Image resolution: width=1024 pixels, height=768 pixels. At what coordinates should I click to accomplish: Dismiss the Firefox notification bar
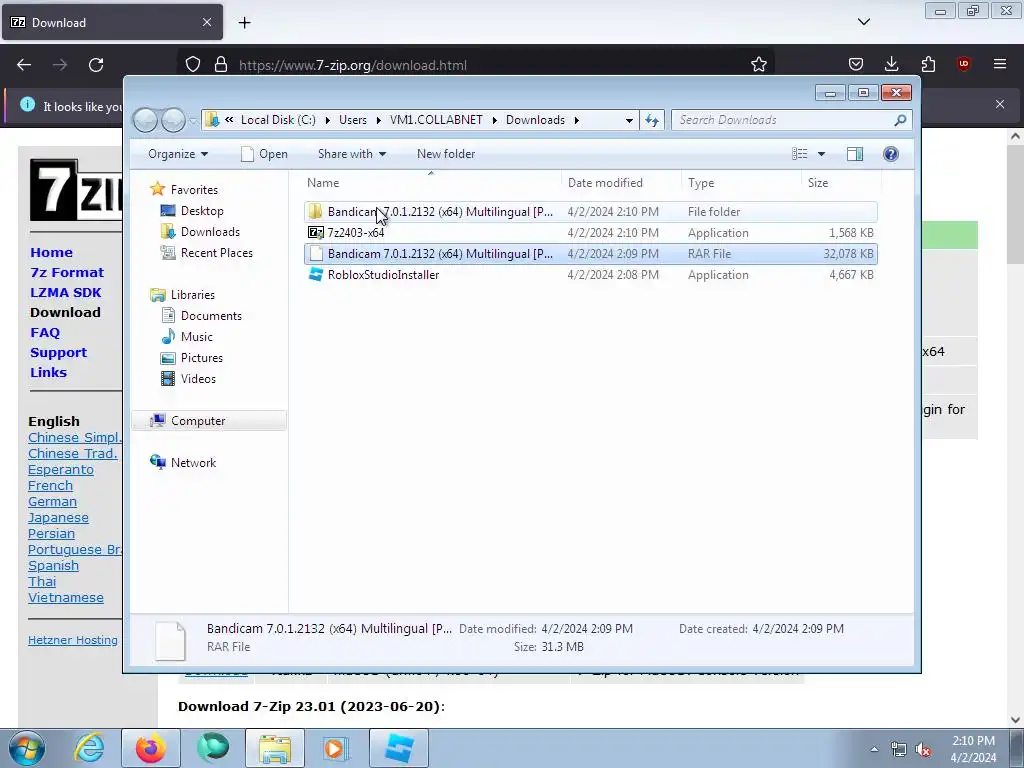click(x=1000, y=104)
